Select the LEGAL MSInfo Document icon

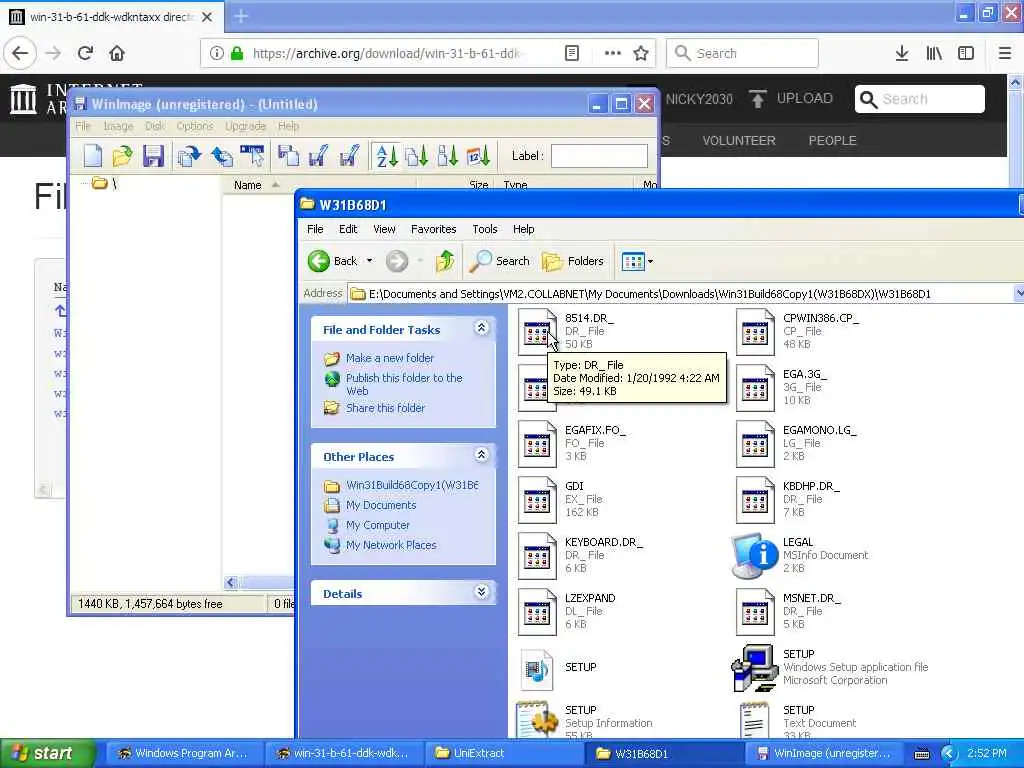754,556
